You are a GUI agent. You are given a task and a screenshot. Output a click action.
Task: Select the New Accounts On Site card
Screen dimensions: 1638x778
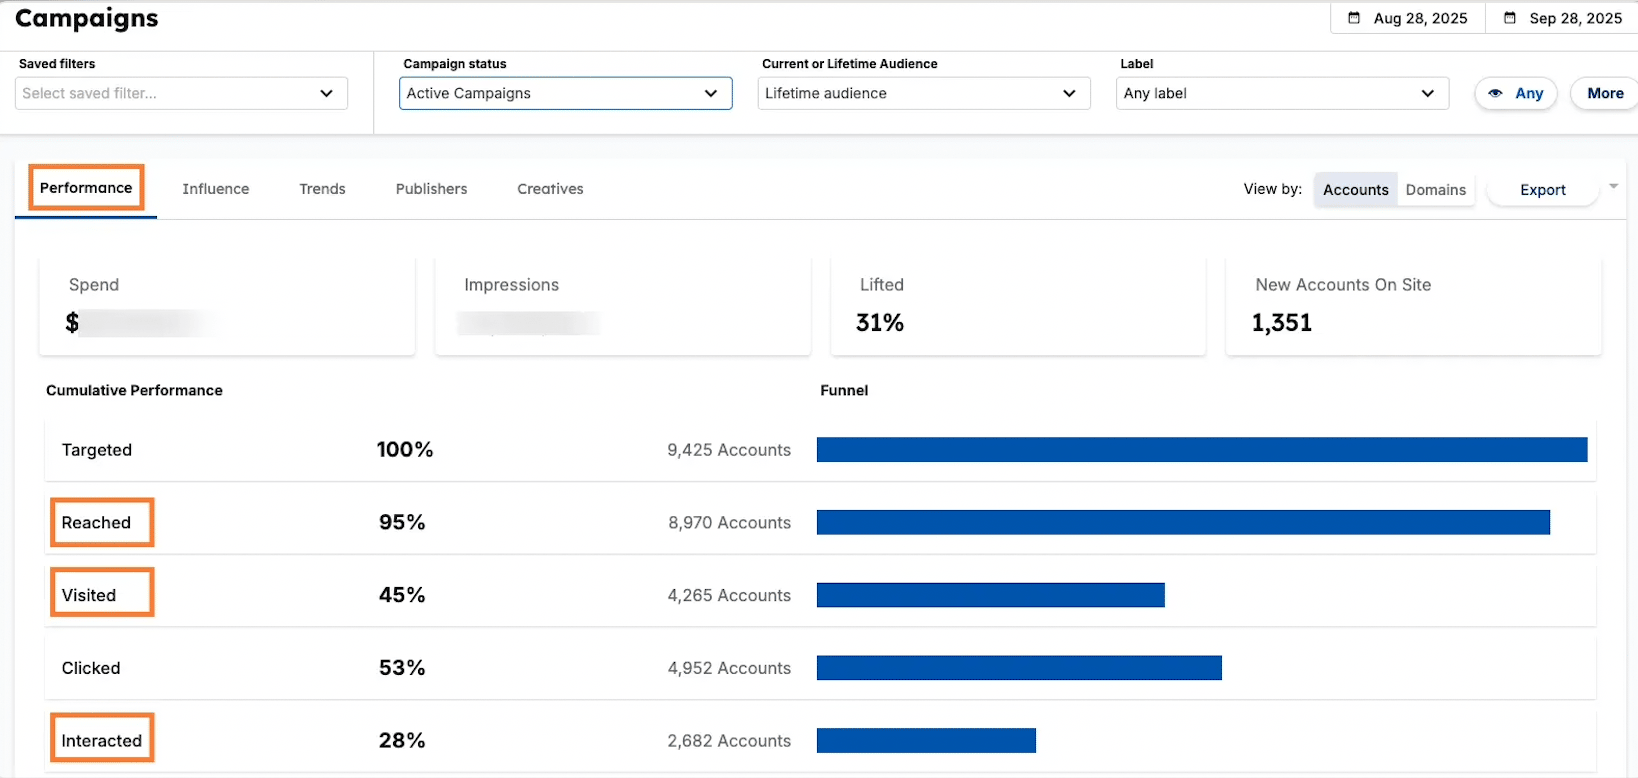click(1413, 305)
